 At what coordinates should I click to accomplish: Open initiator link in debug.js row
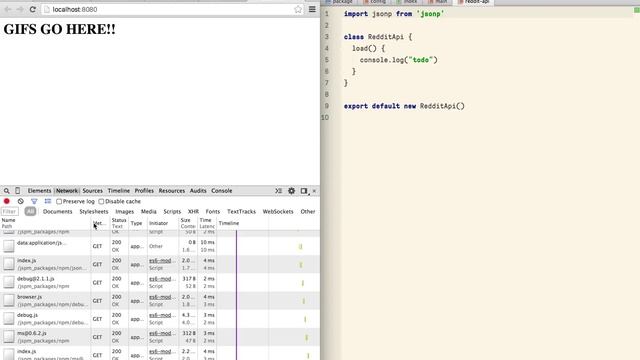tap(160, 315)
